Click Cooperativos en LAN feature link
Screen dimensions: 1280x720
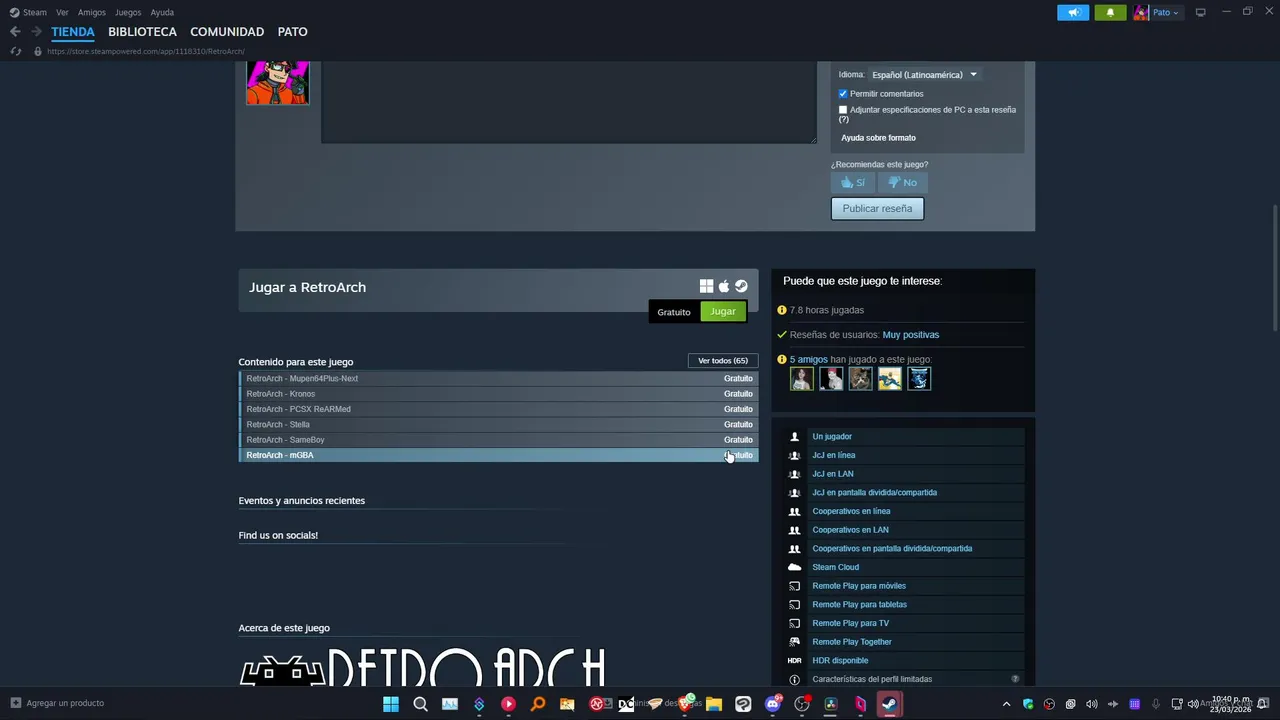(x=850, y=530)
